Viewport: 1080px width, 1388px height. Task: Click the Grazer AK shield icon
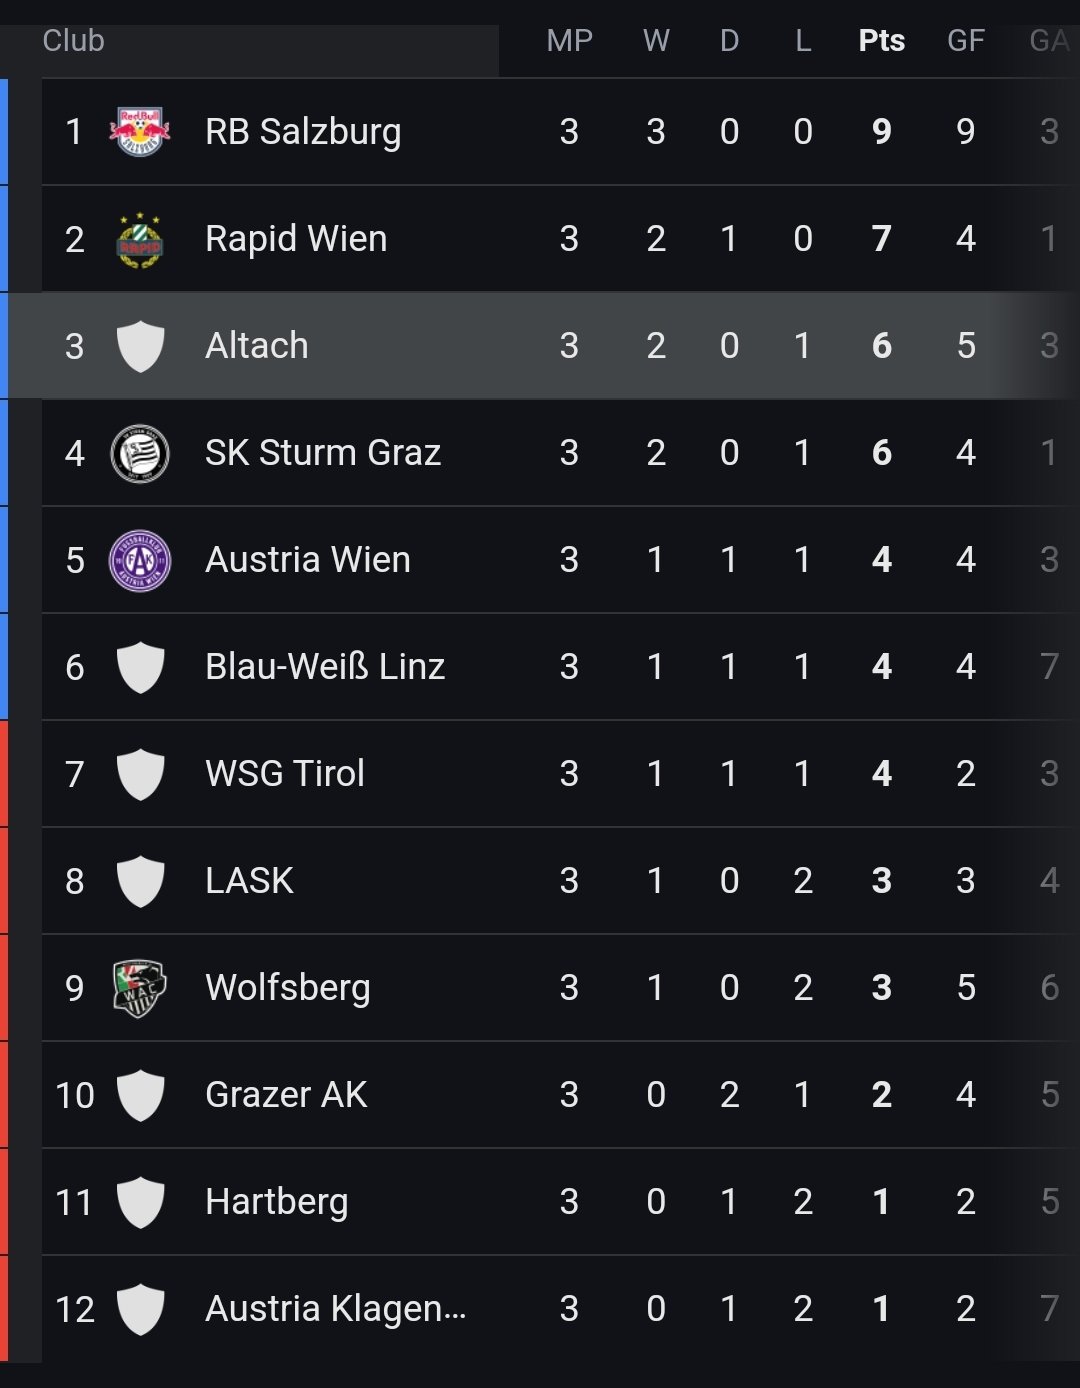coord(140,1095)
